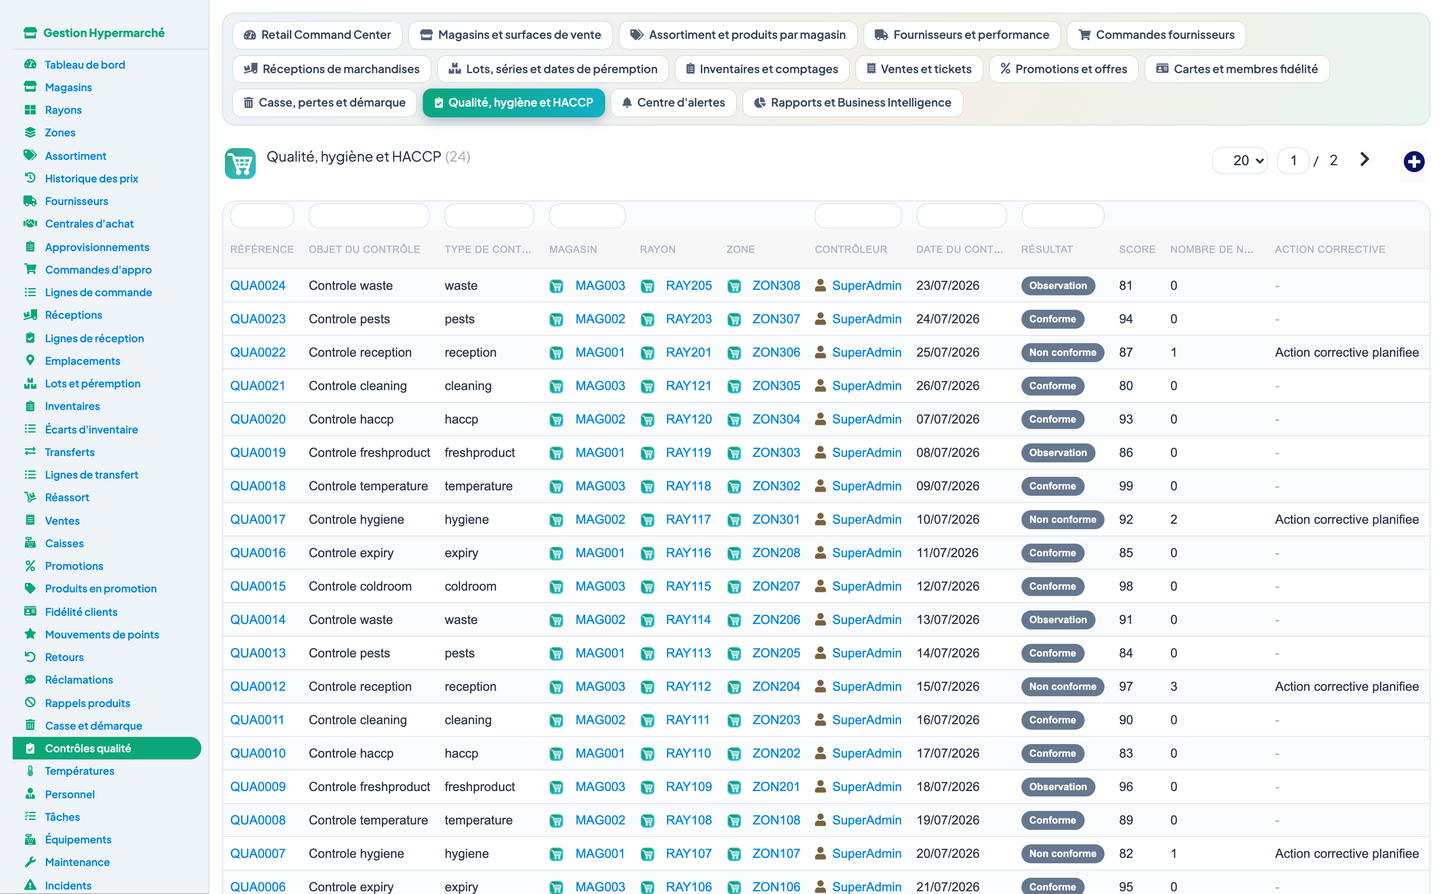This screenshot has height=894, width=1445.
Task: Click the Commandes d'appro cart icon
Action: pyautogui.click(x=30, y=269)
